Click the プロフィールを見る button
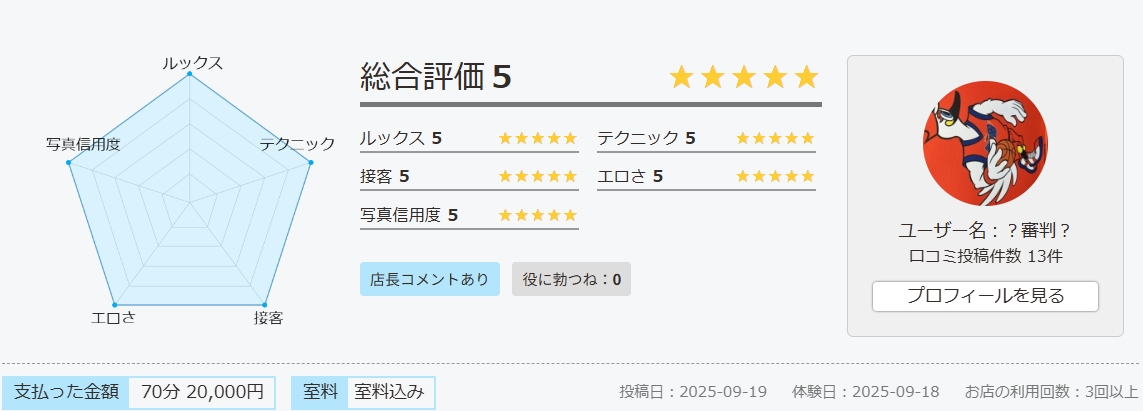The width and height of the screenshot is (1143, 411). pyautogui.click(x=985, y=296)
